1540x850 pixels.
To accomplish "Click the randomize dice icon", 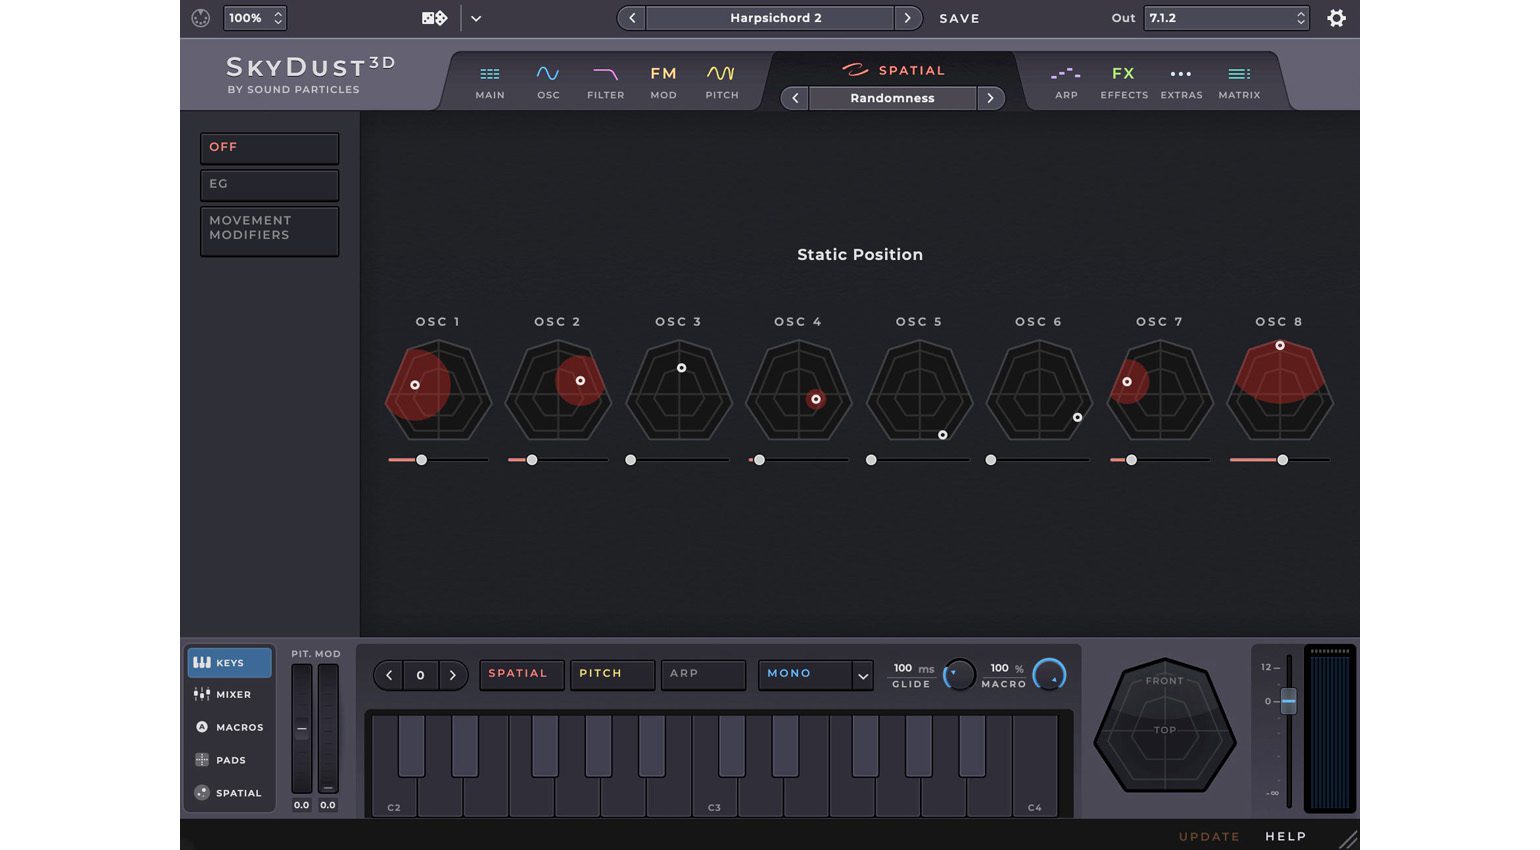I will click(x=434, y=18).
